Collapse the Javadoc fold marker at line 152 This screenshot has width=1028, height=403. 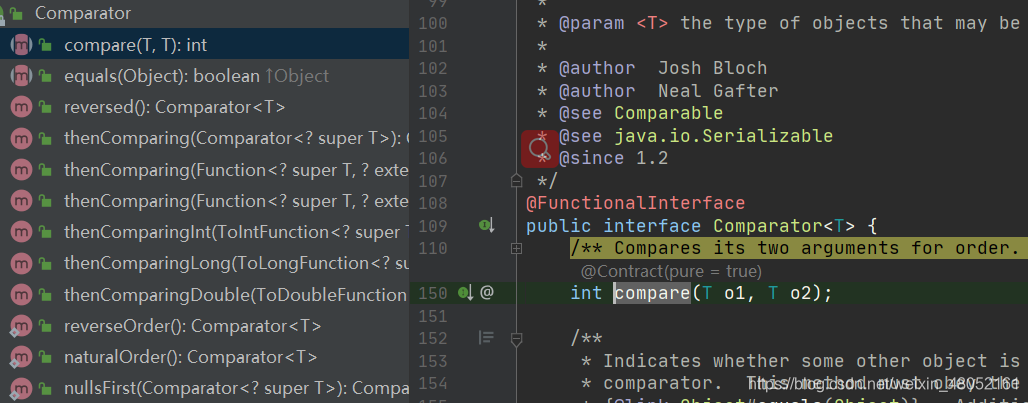tap(516, 339)
